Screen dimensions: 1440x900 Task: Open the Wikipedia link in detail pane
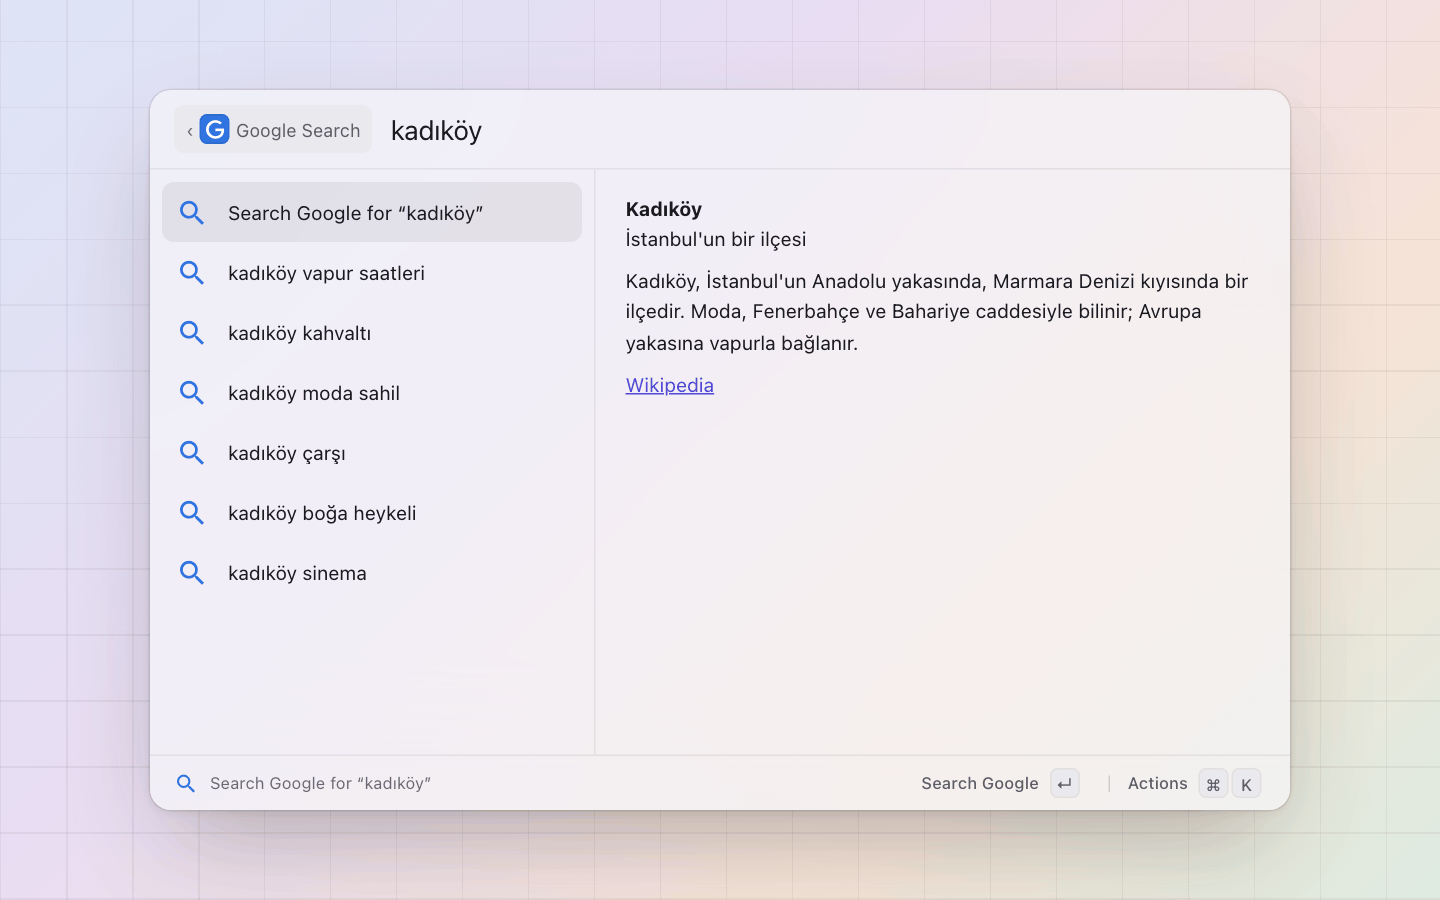(x=669, y=385)
